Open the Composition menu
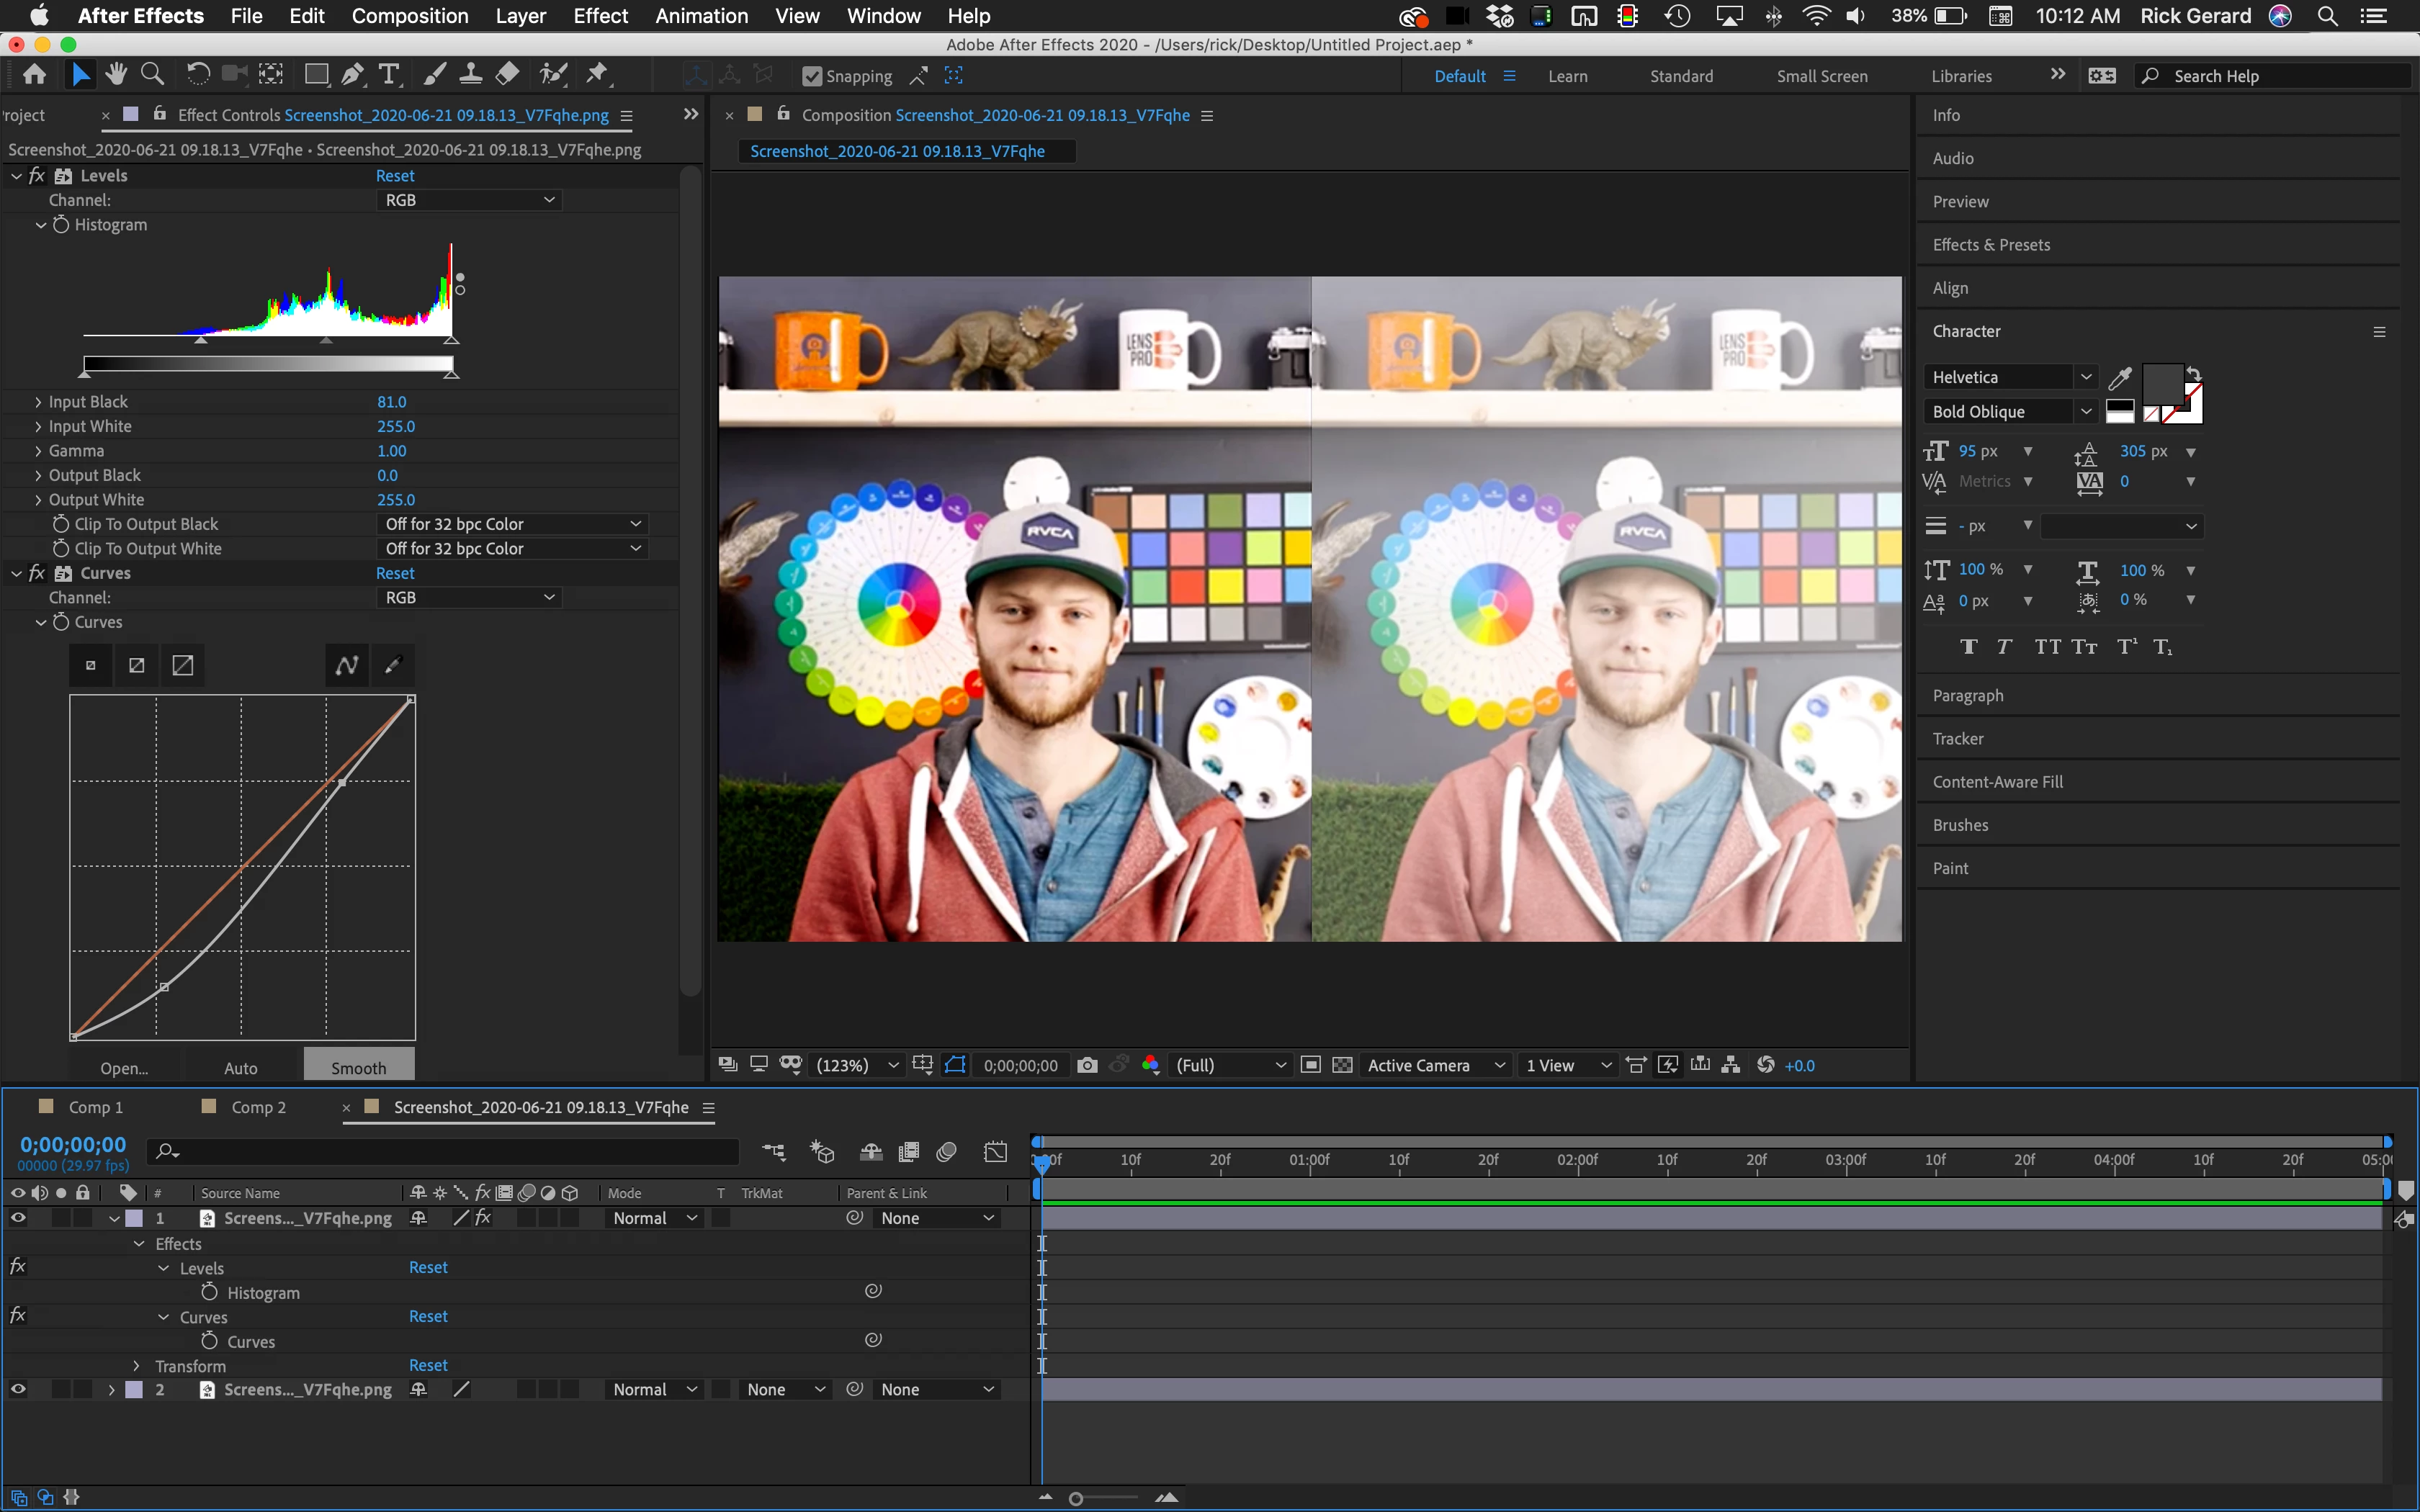Image resolution: width=2420 pixels, height=1512 pixels. [x=409, y=16]
